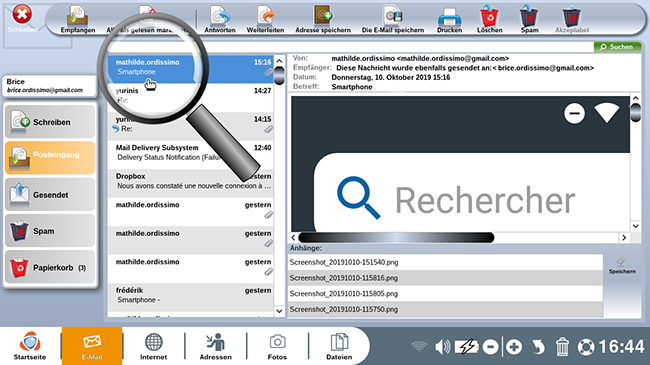
Task: Open the Papierkorb trash folder
Action: pos(50,267)
